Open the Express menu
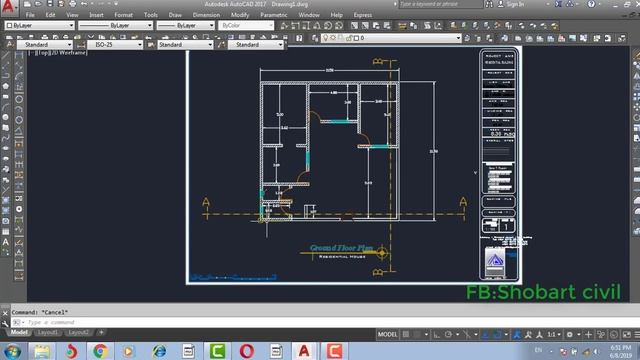This screenshot has width=640, height=360. [x=362, y=15]
